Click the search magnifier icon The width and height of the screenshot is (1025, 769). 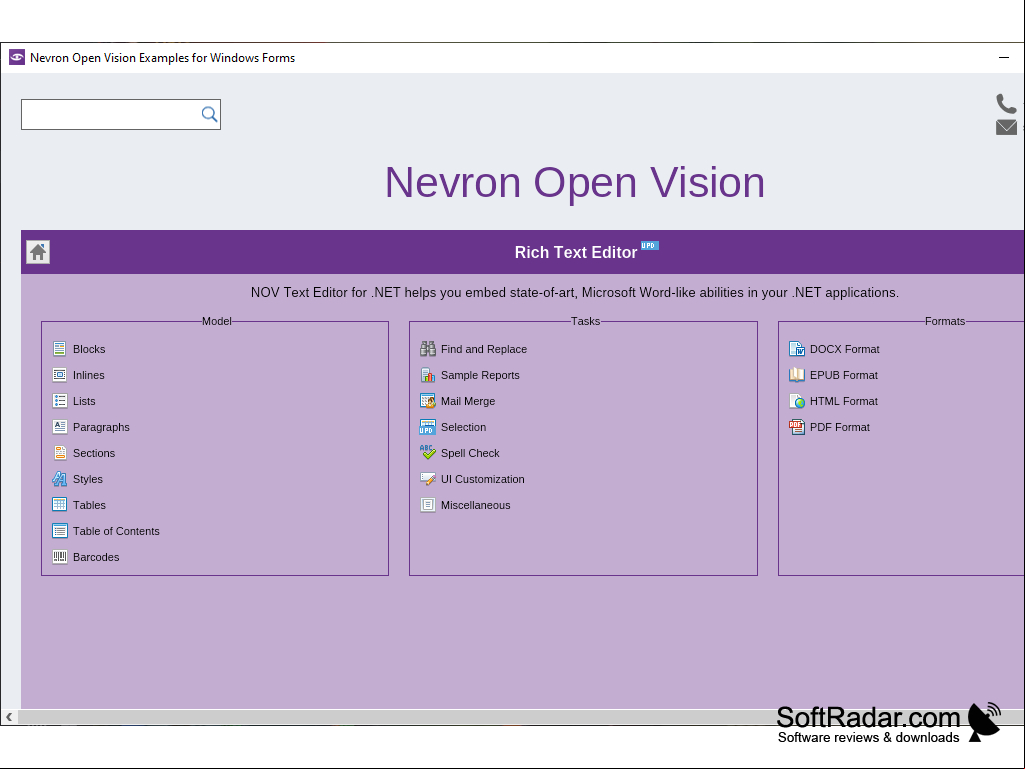(x=209, y=114)
